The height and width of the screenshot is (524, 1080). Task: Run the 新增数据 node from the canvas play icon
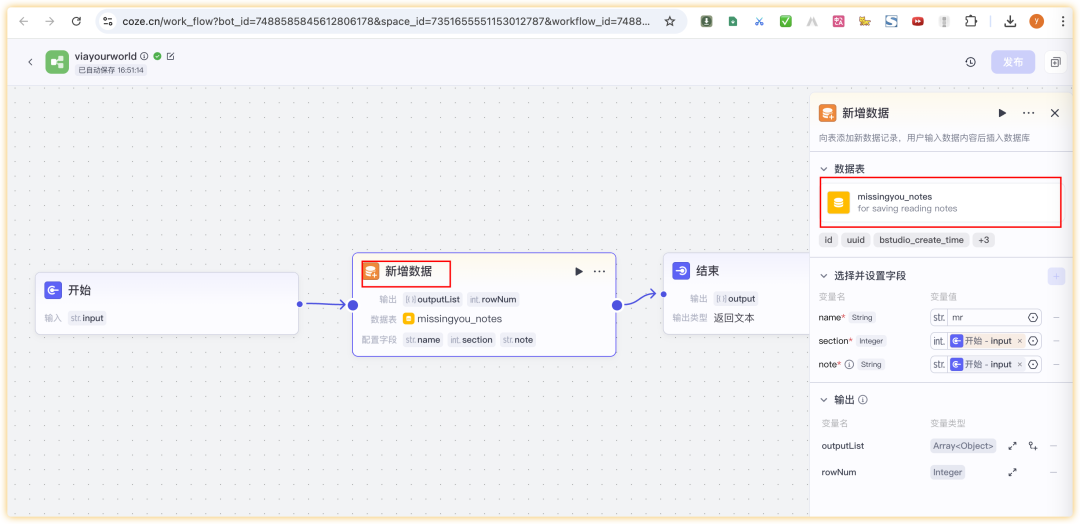click(579, 271)
